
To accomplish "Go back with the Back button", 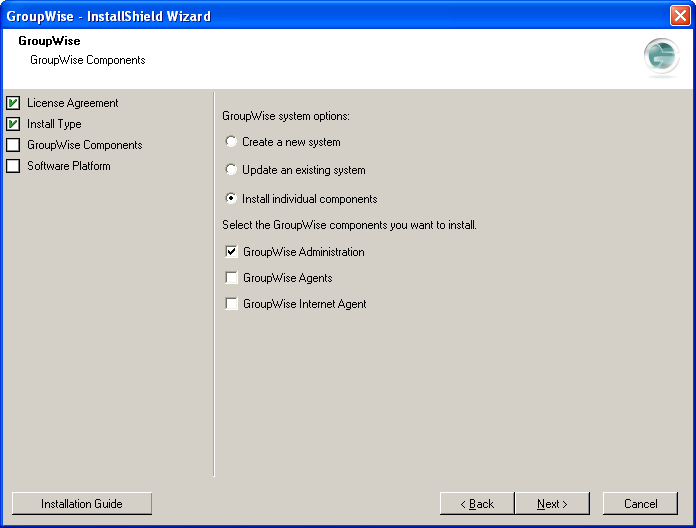I will pyautogui.click(x=477, y=504).
